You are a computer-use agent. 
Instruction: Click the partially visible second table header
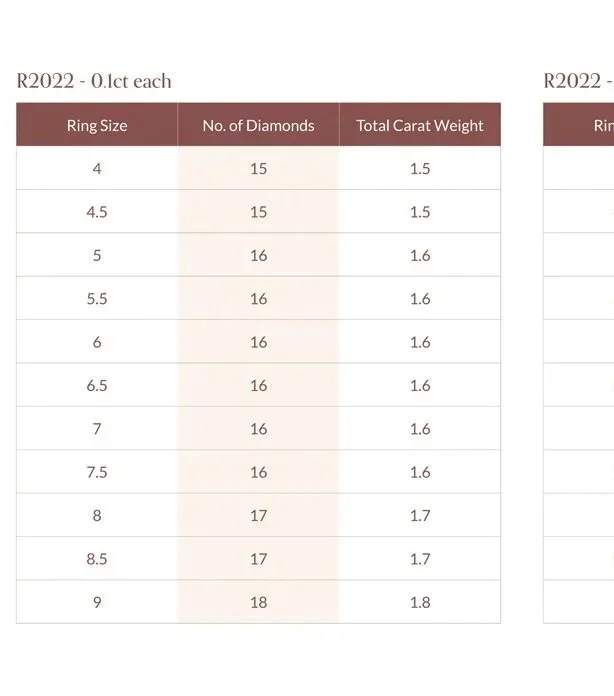(x=579, y=125)
